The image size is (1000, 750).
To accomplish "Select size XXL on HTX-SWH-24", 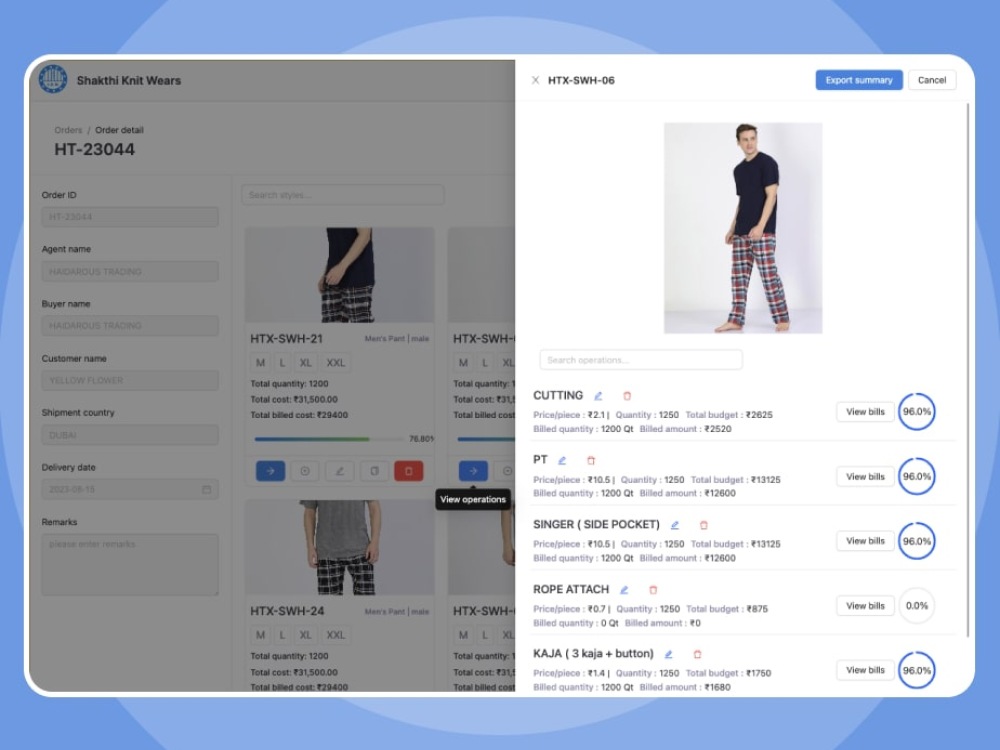I will click(335, 635).
